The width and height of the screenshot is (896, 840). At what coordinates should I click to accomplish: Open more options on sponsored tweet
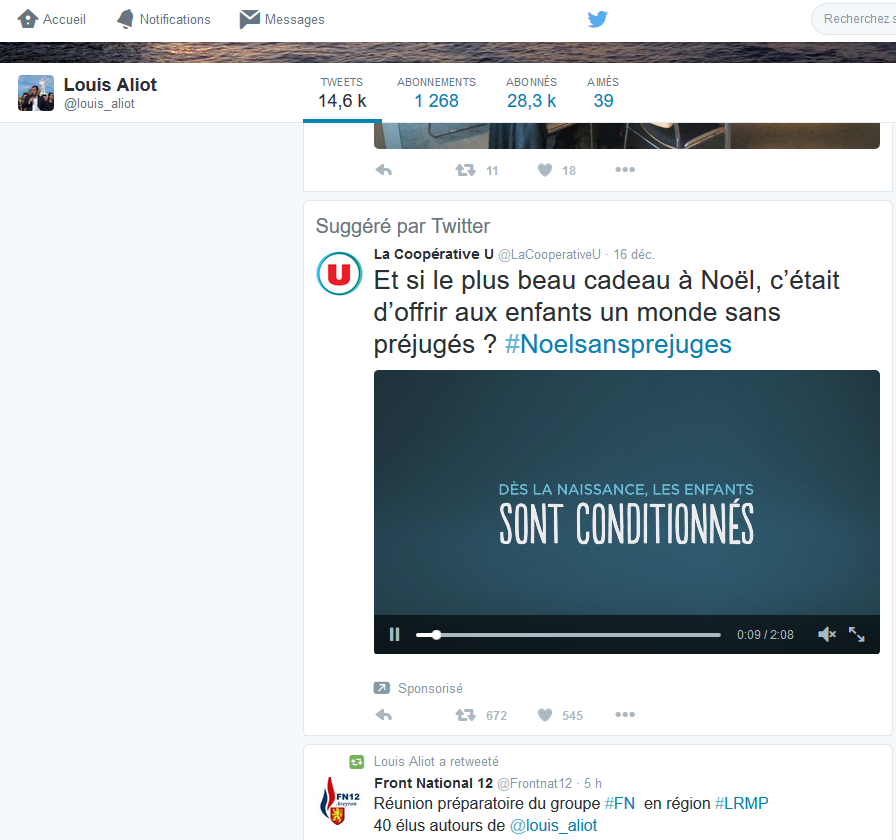625,715
